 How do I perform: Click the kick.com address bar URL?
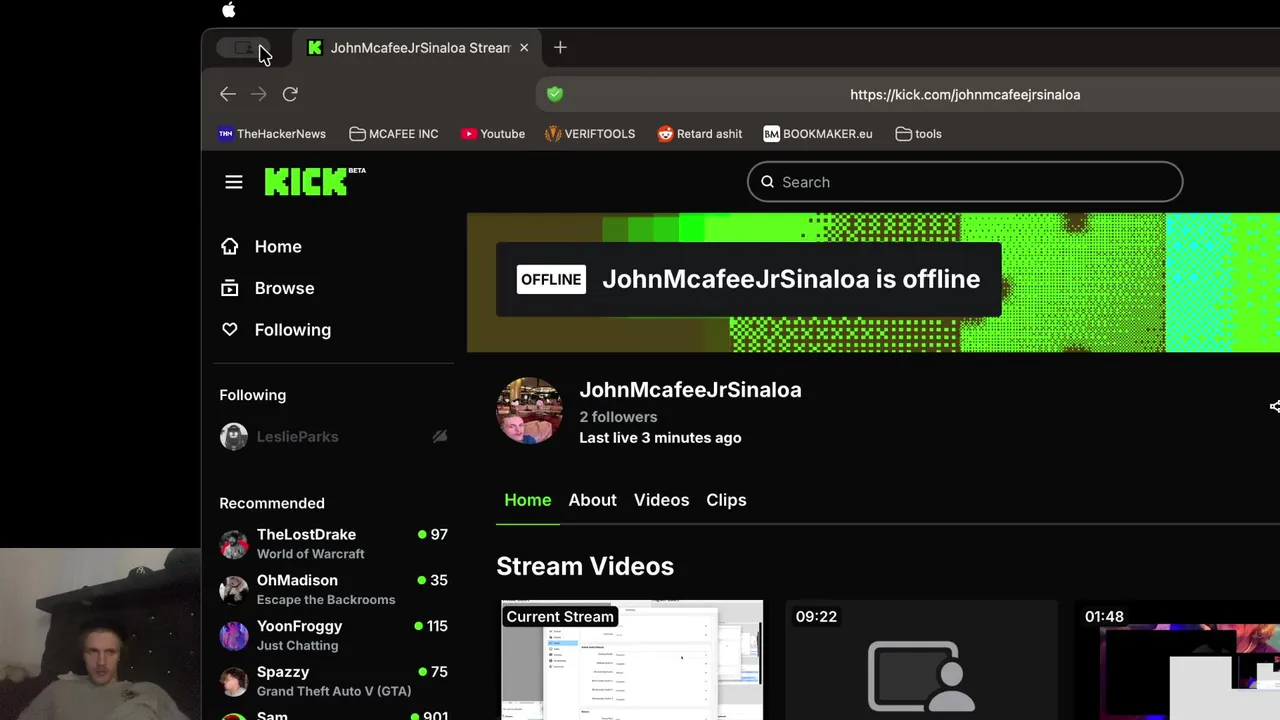click(x=965, y=95)
